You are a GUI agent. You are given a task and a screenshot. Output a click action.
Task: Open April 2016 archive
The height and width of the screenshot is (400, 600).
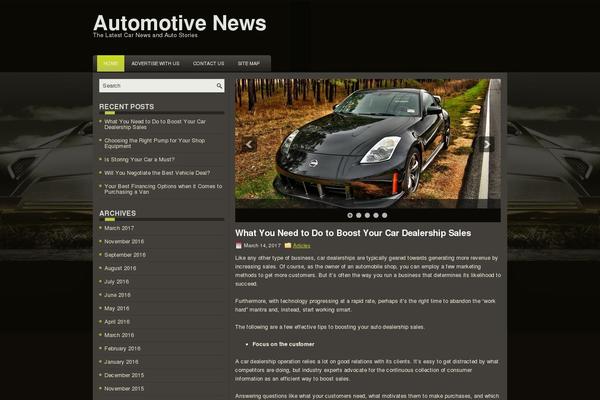117,322
